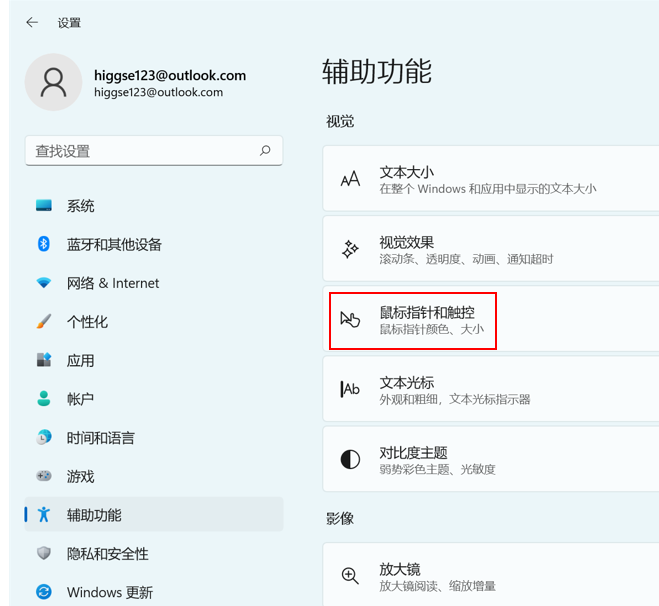The image size is (659, 606).
Task: Click the personalization paintbrush icon
Action: tap(44, 322)
